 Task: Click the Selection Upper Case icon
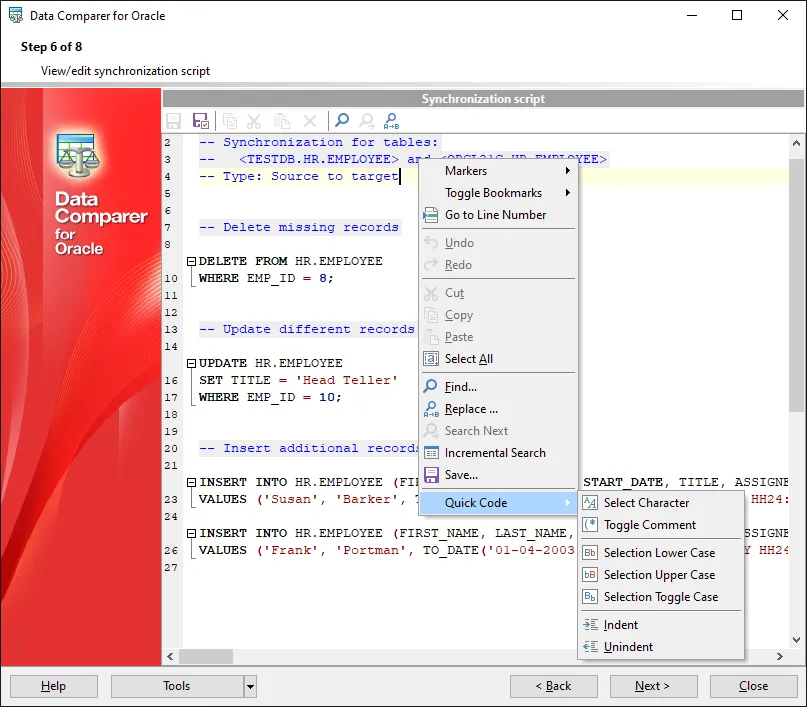coord(590,575)
